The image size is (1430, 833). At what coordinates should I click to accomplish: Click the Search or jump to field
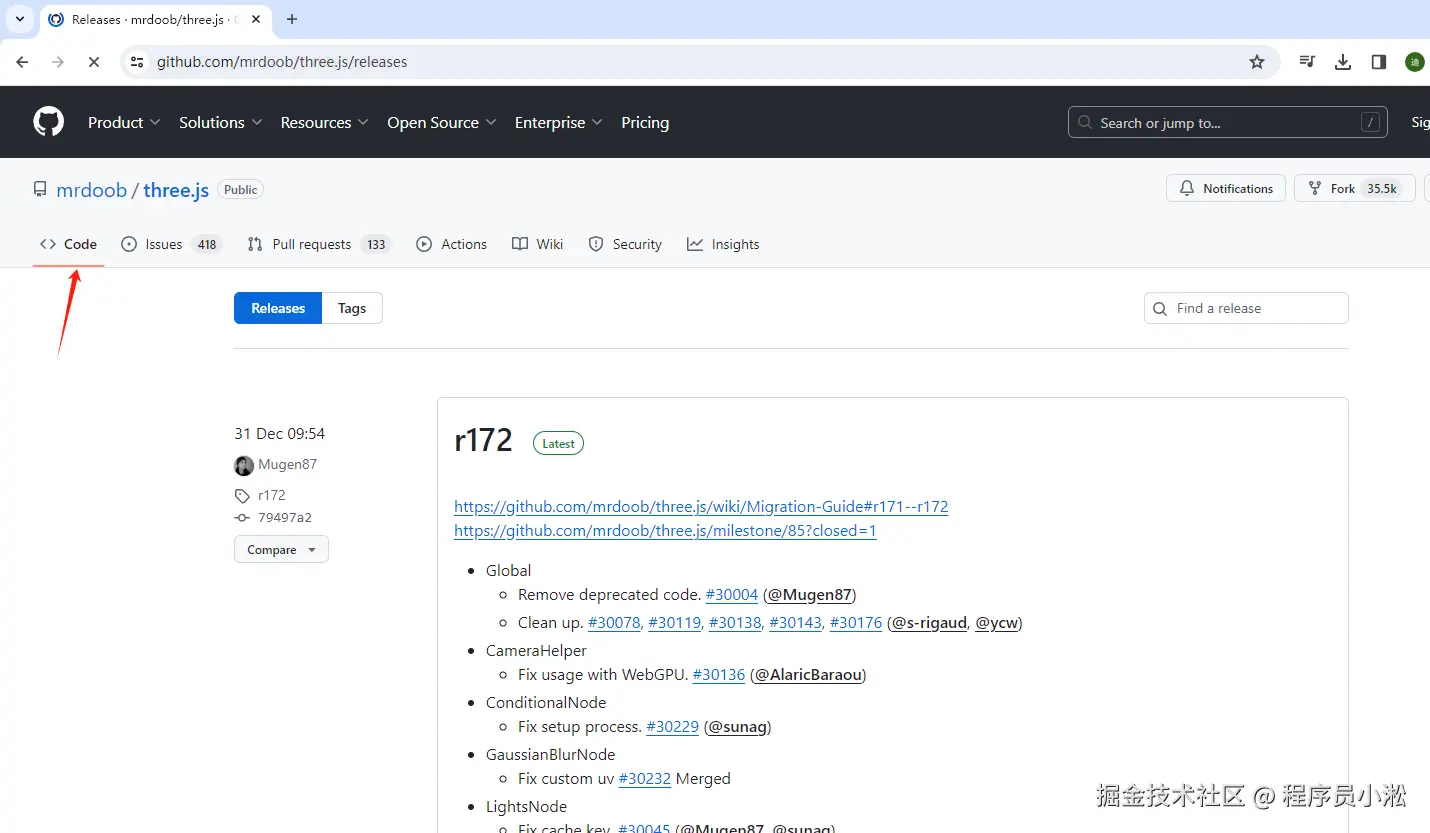(1228, 123)
